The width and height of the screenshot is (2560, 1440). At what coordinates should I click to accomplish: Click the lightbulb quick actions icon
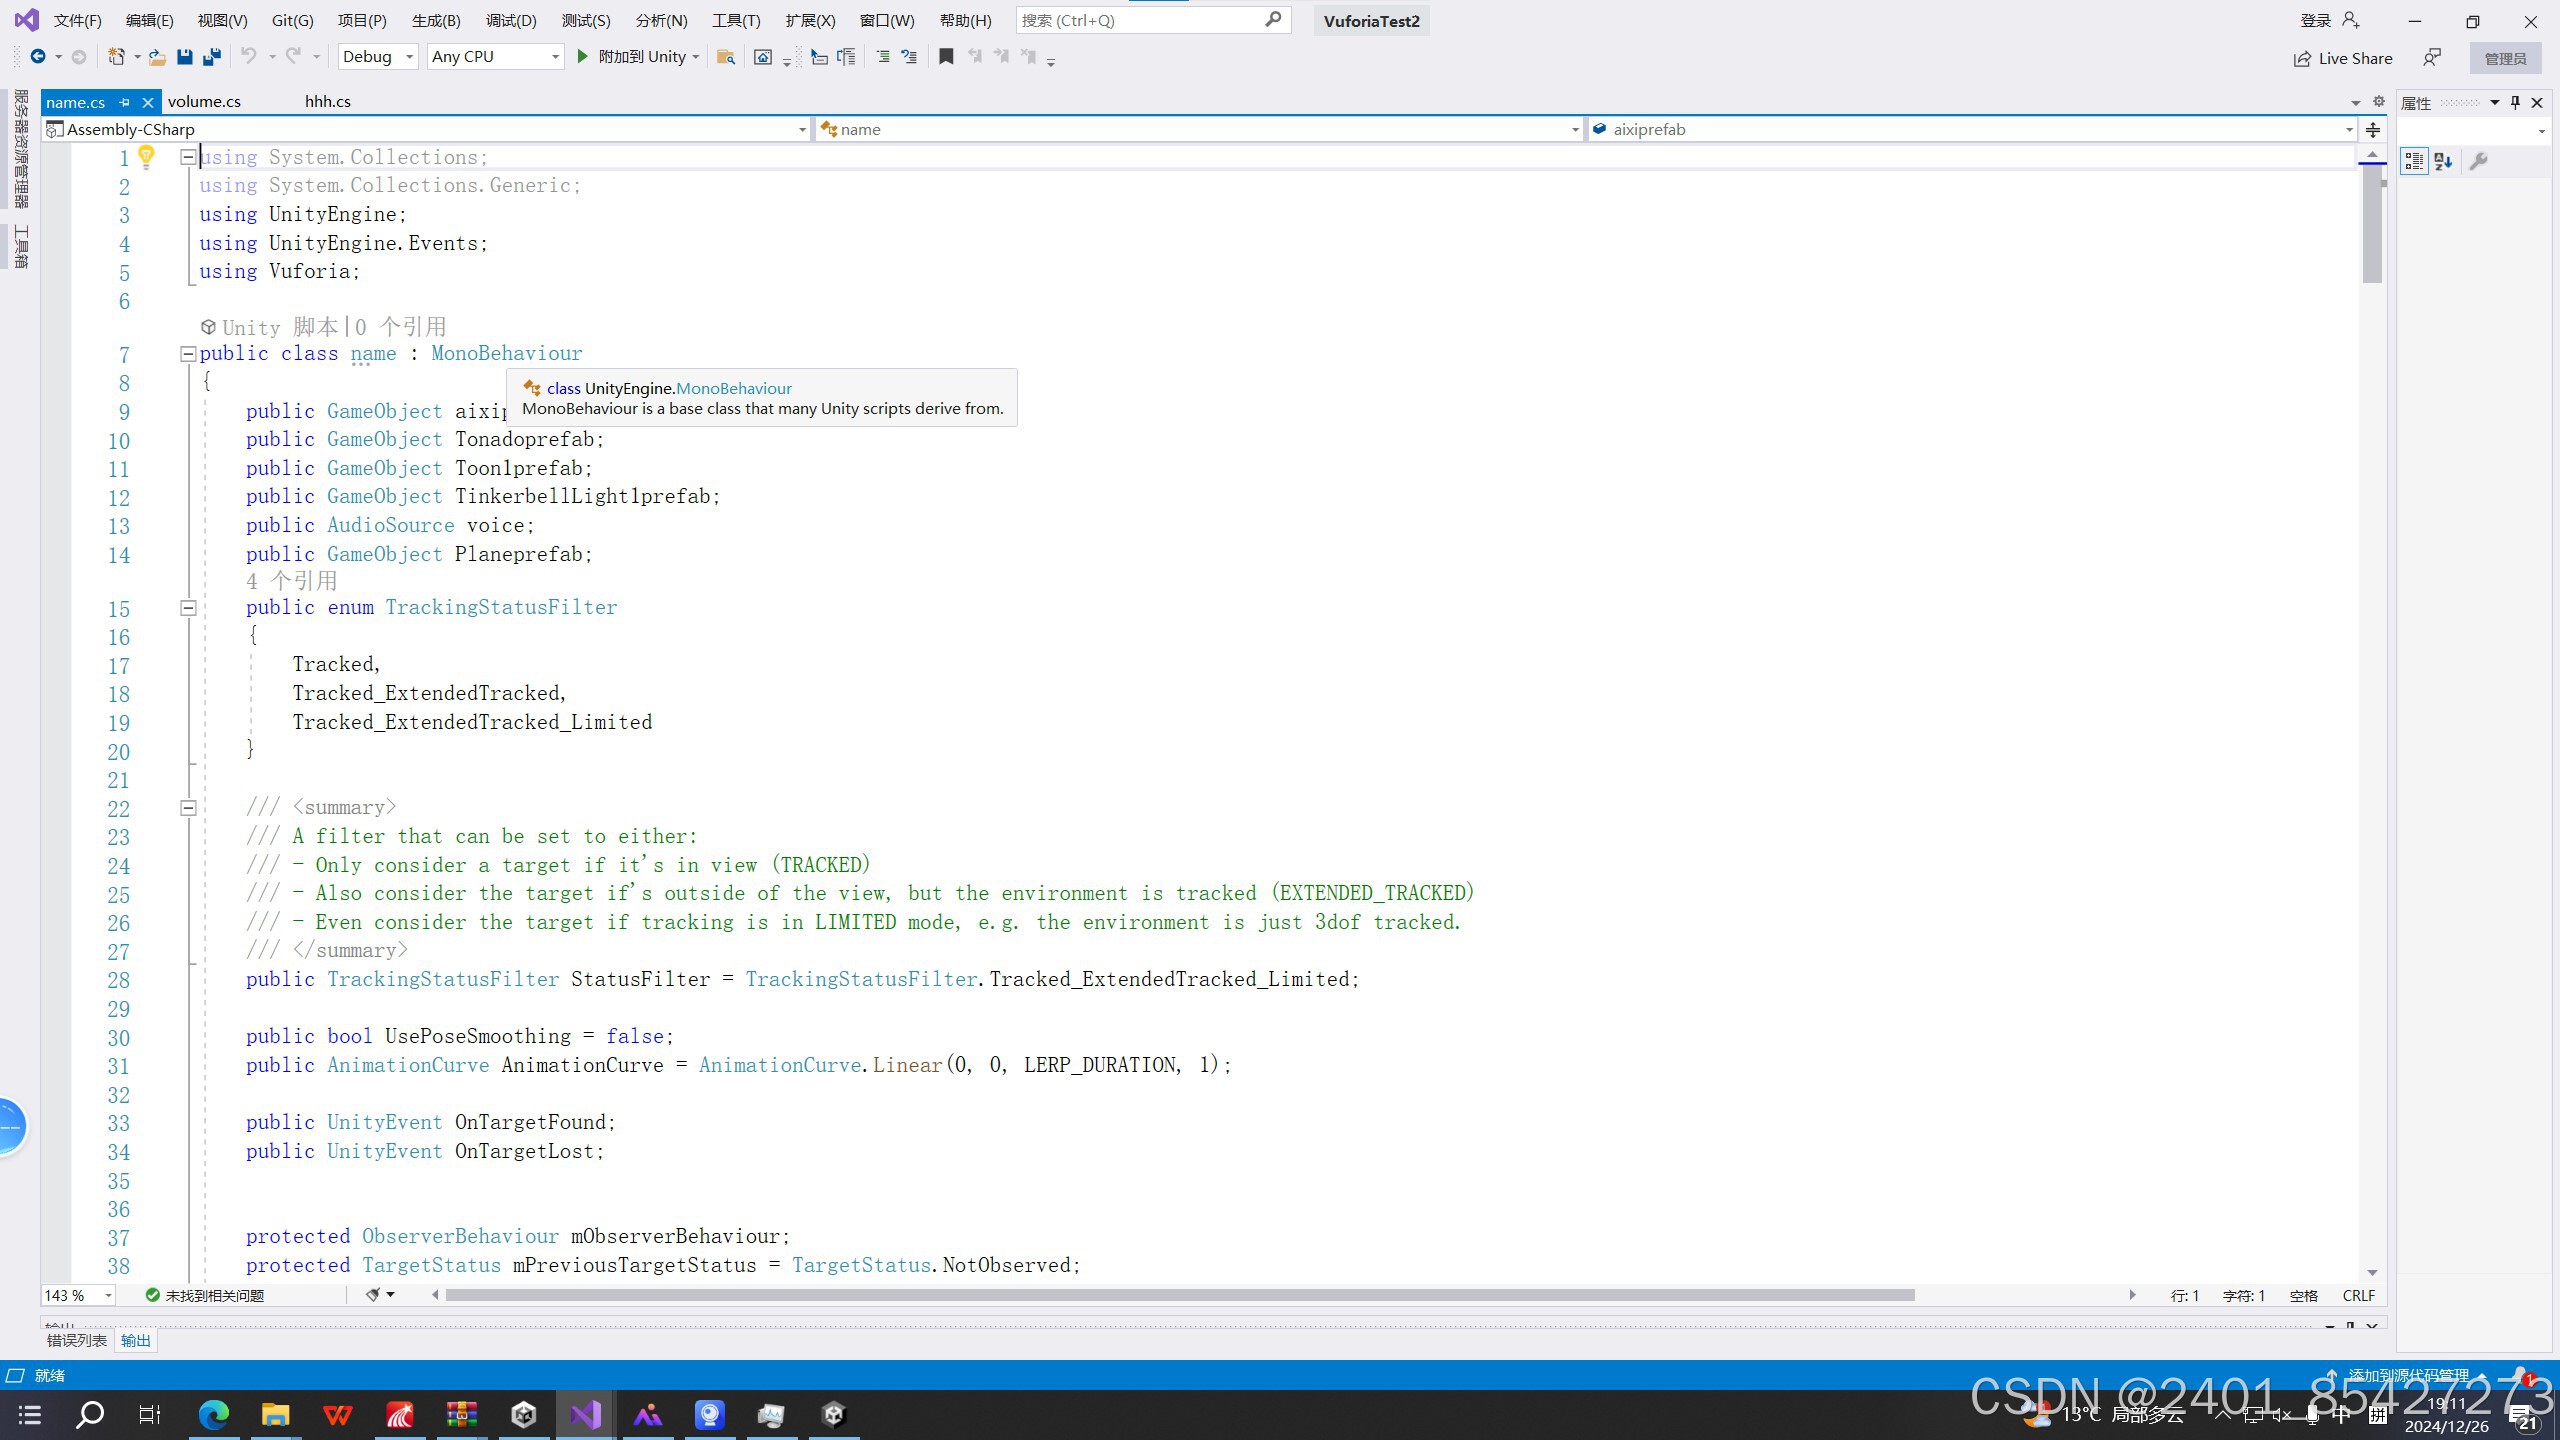[x=147, y=156]
